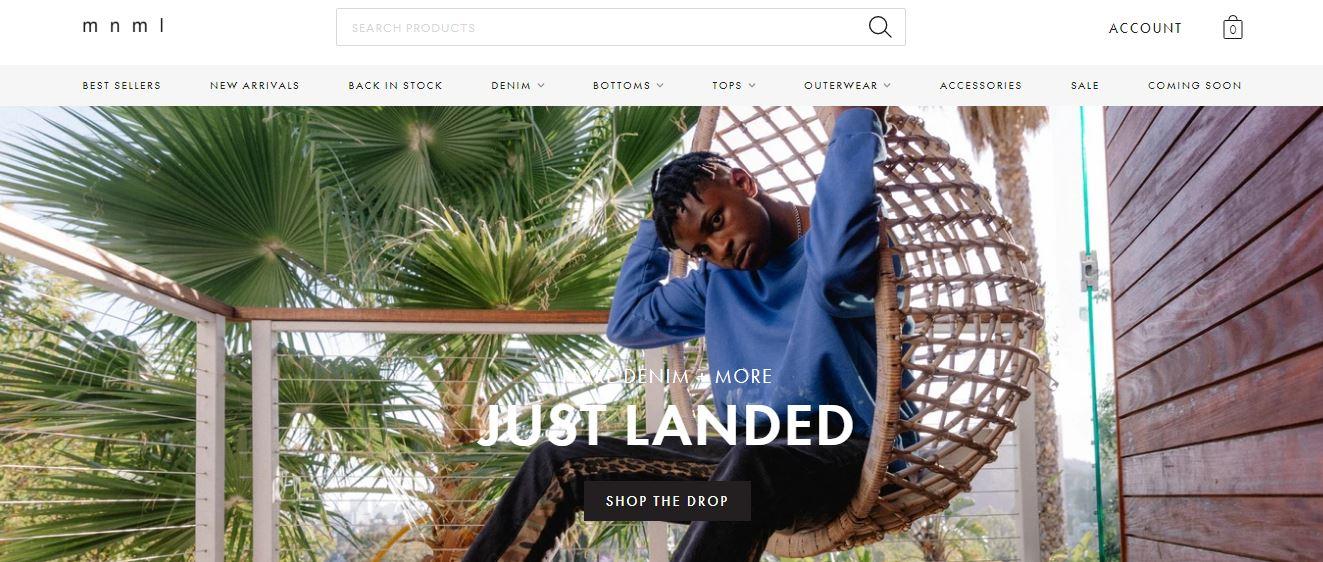Open the Account page

click(1145, 28)
